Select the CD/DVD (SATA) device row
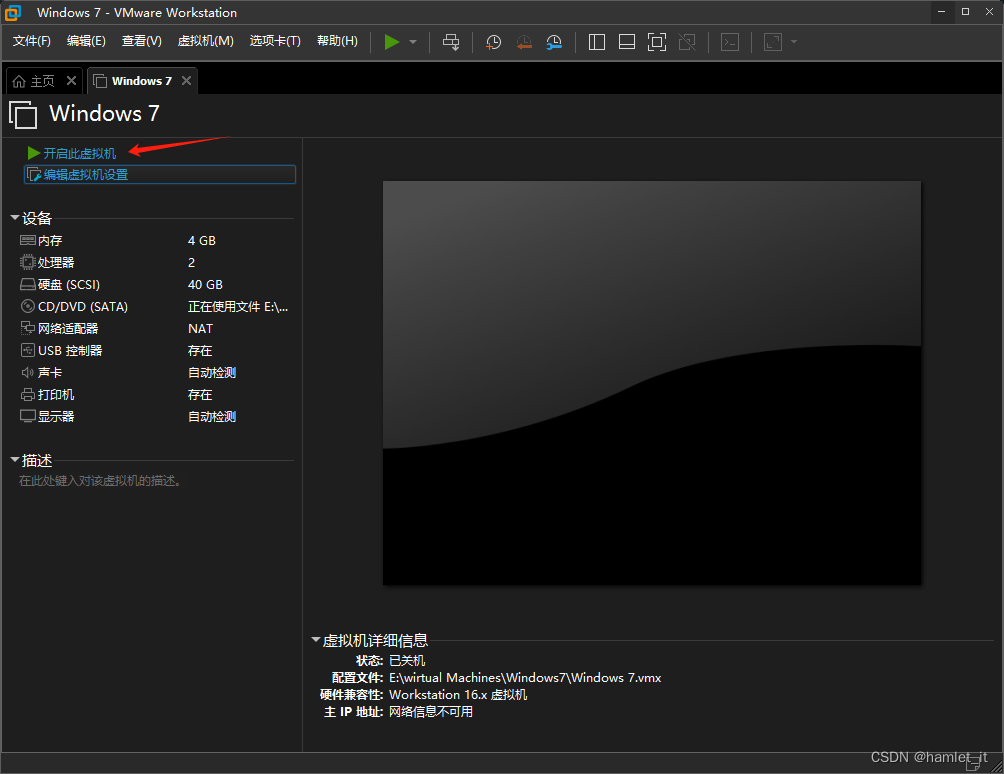 (x=156, y=307)
